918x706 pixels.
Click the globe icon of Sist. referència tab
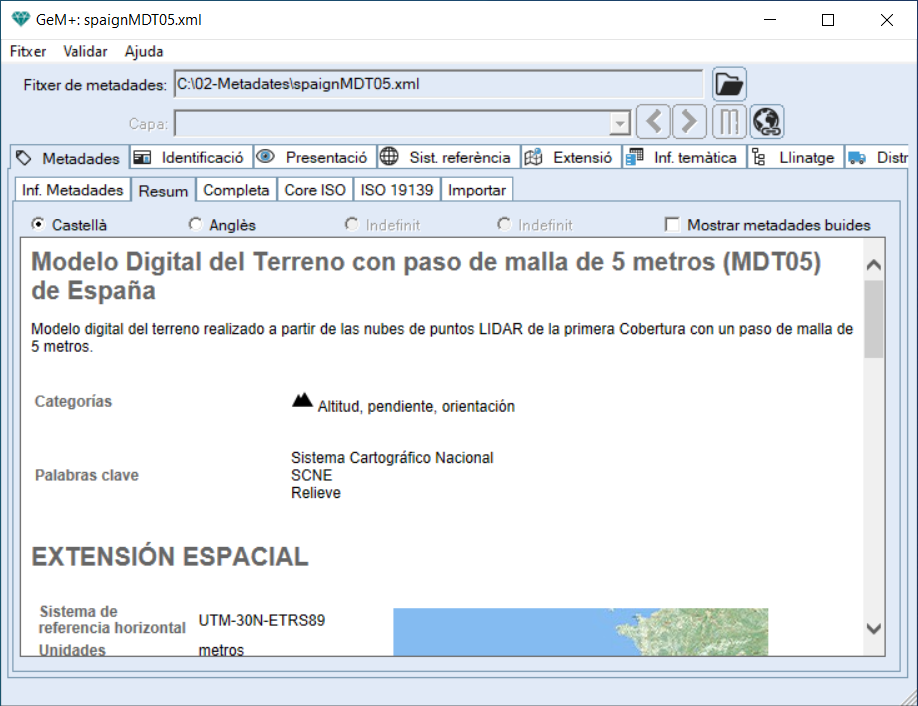[x=389, y=156]
